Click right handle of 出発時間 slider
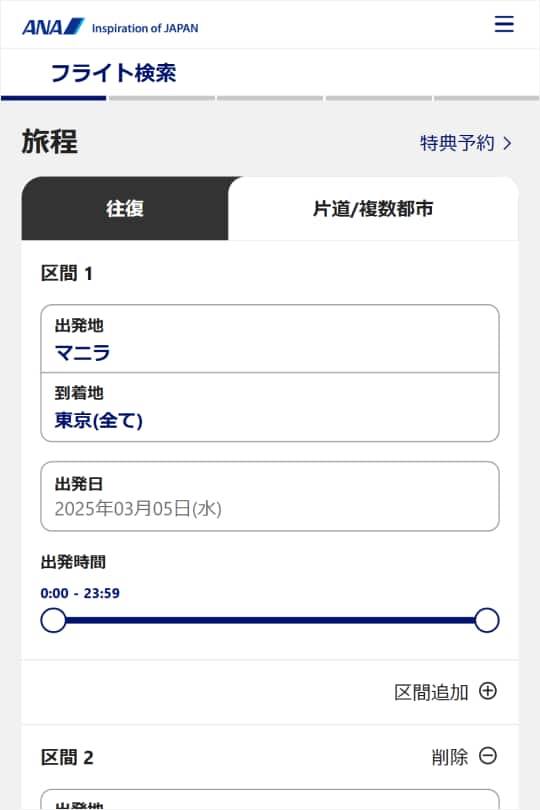This screenshot has height=810, width=540. [x=487, y=620]
